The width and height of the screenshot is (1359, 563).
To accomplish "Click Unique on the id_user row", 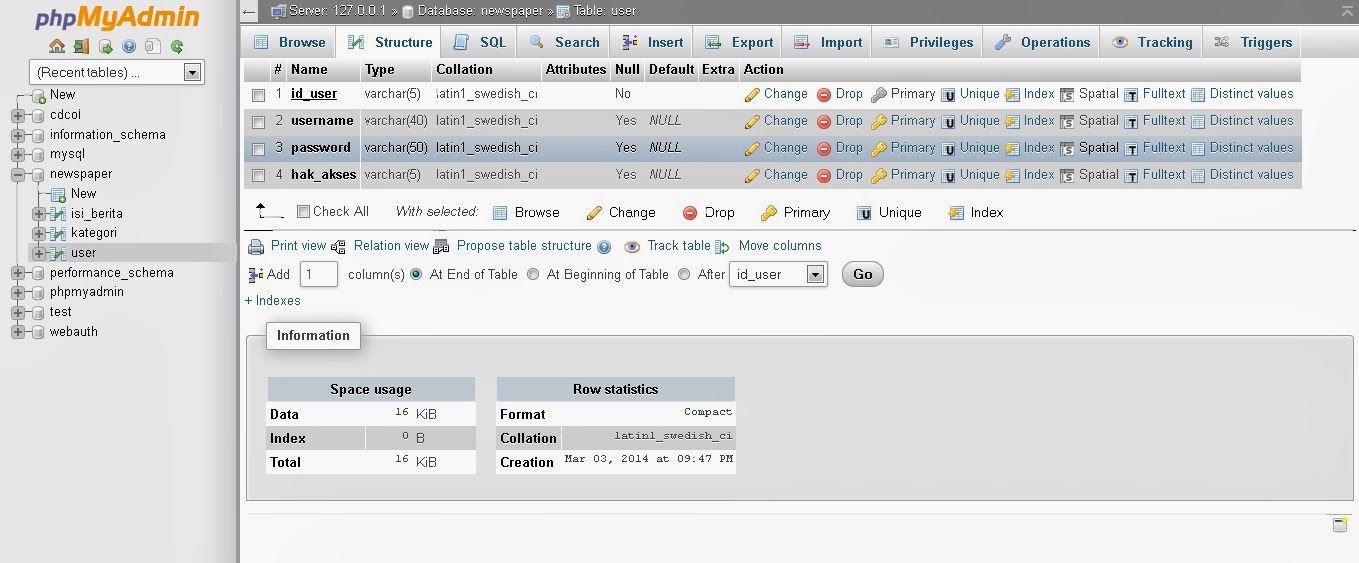I will click(x=970, y=94).
